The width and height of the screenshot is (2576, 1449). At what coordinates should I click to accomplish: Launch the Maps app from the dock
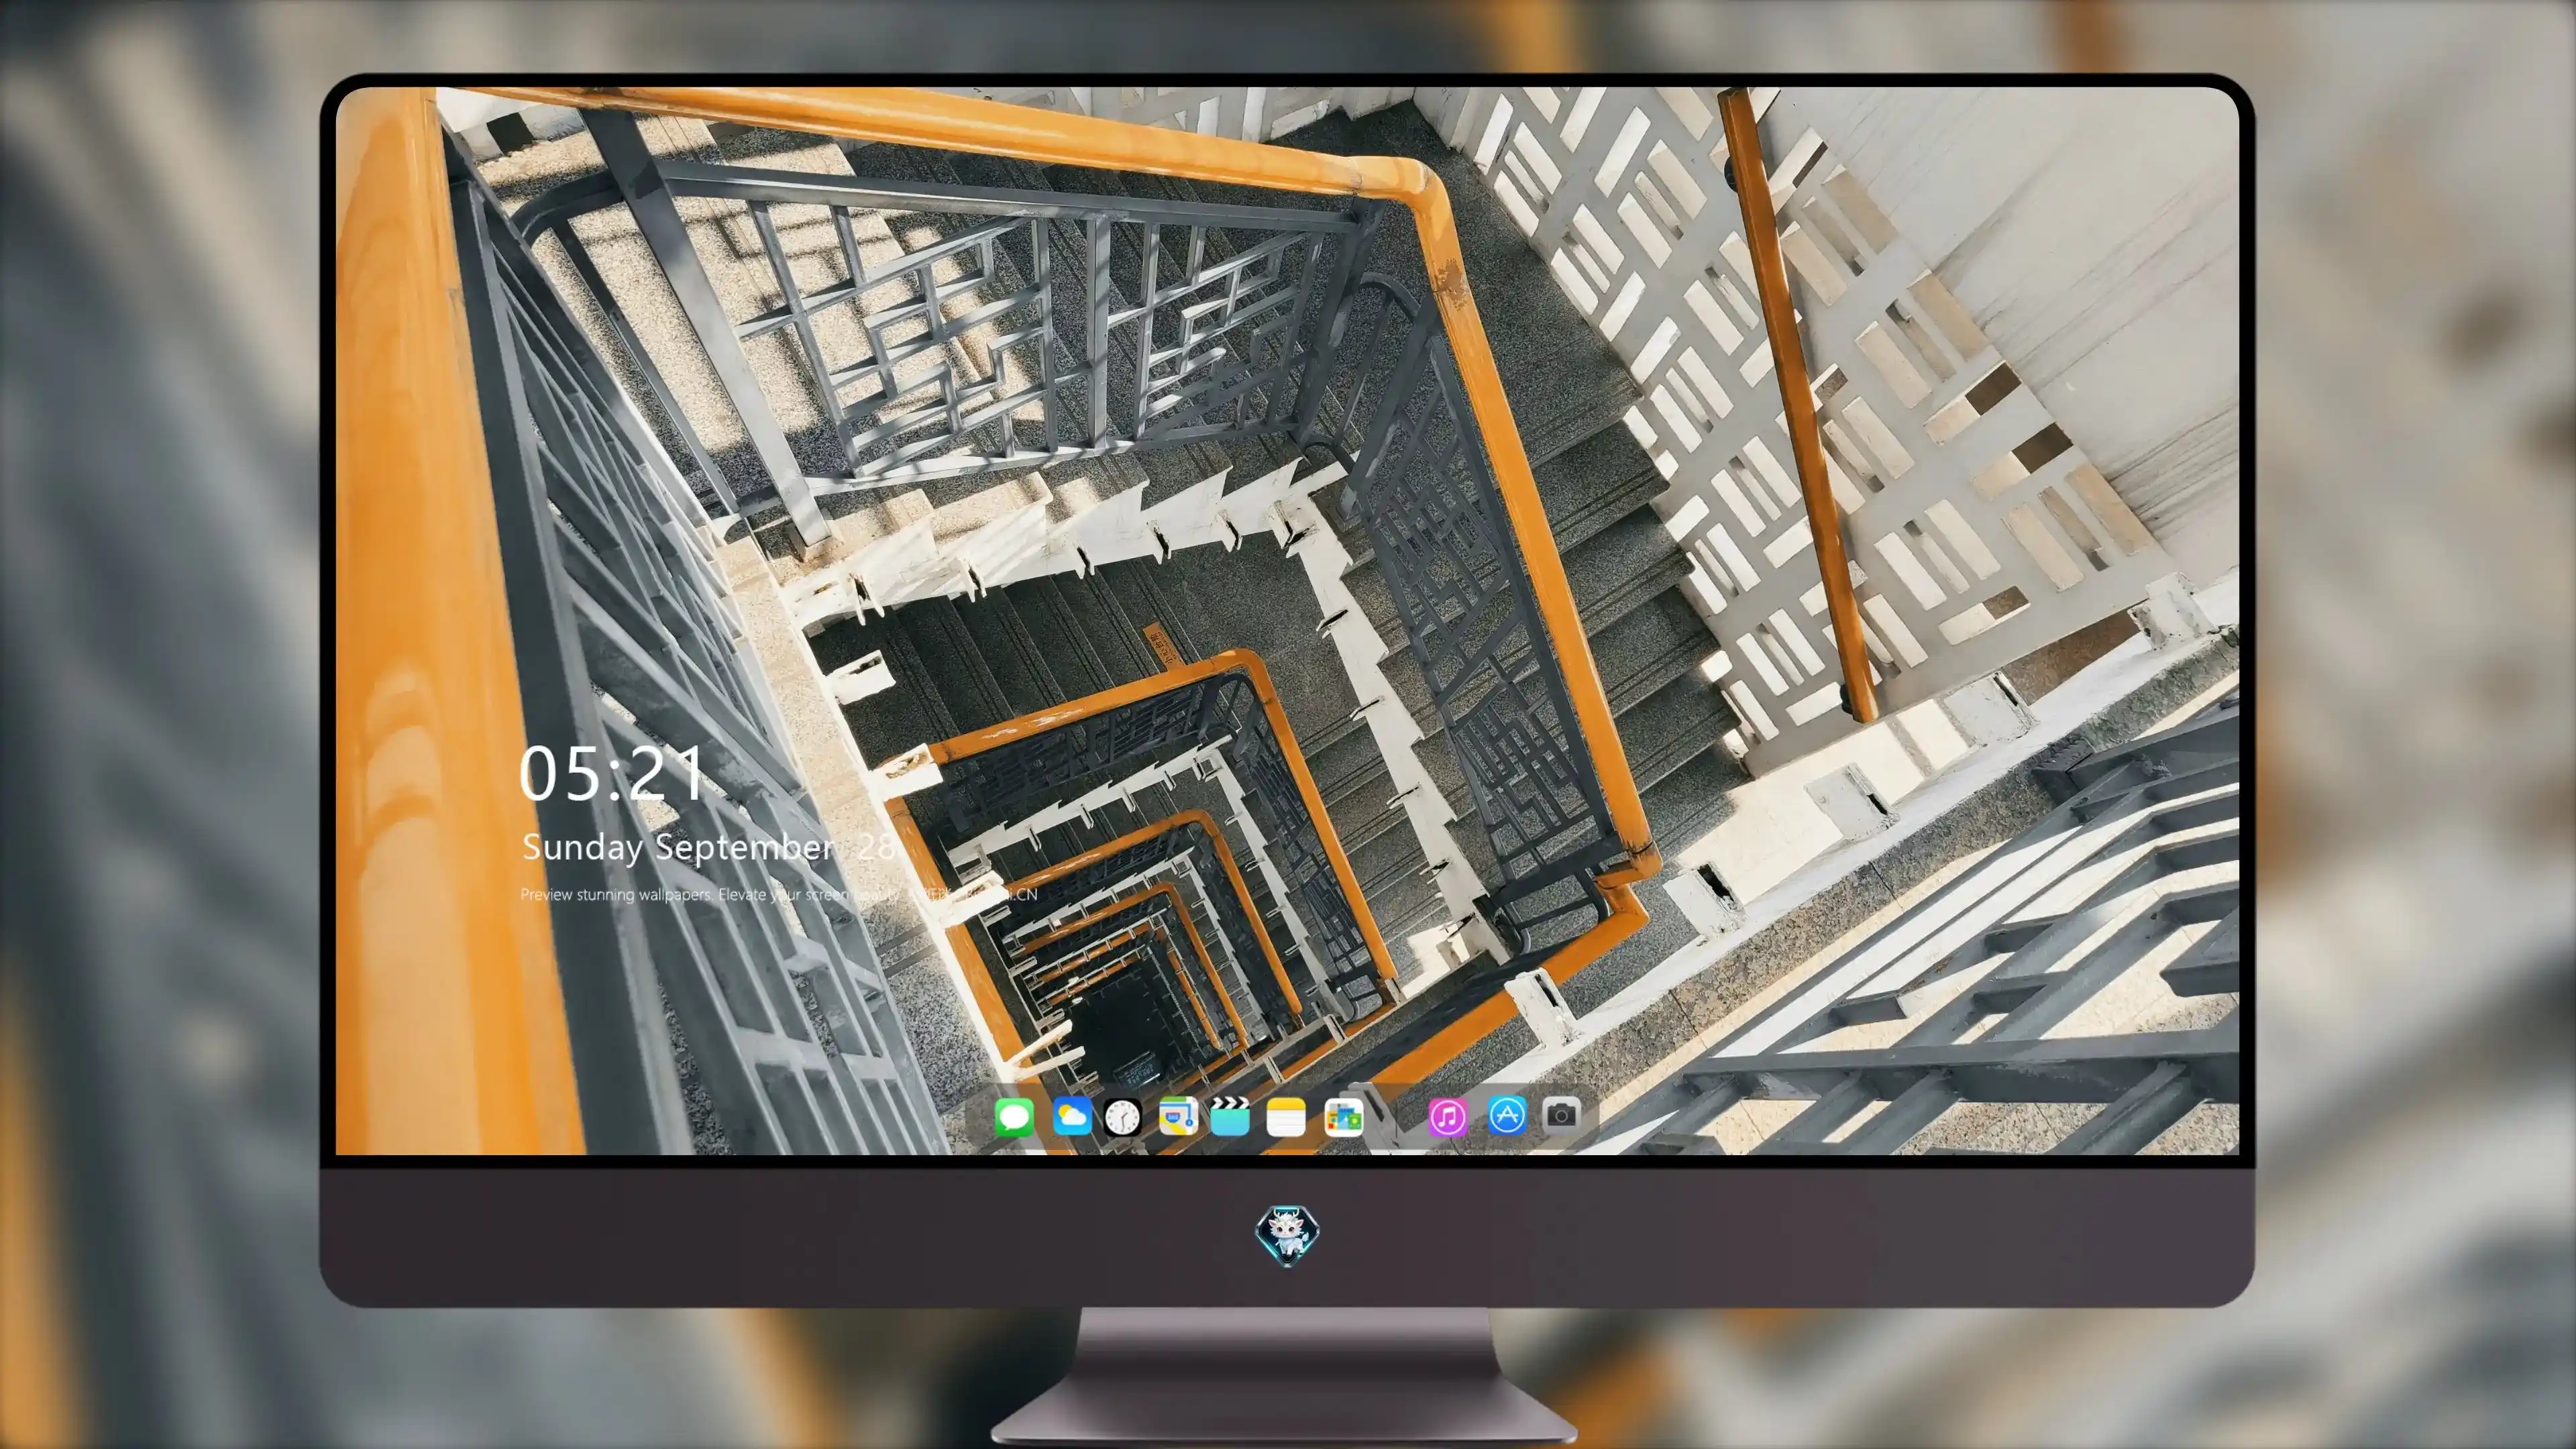(x=1178, y=1116)
